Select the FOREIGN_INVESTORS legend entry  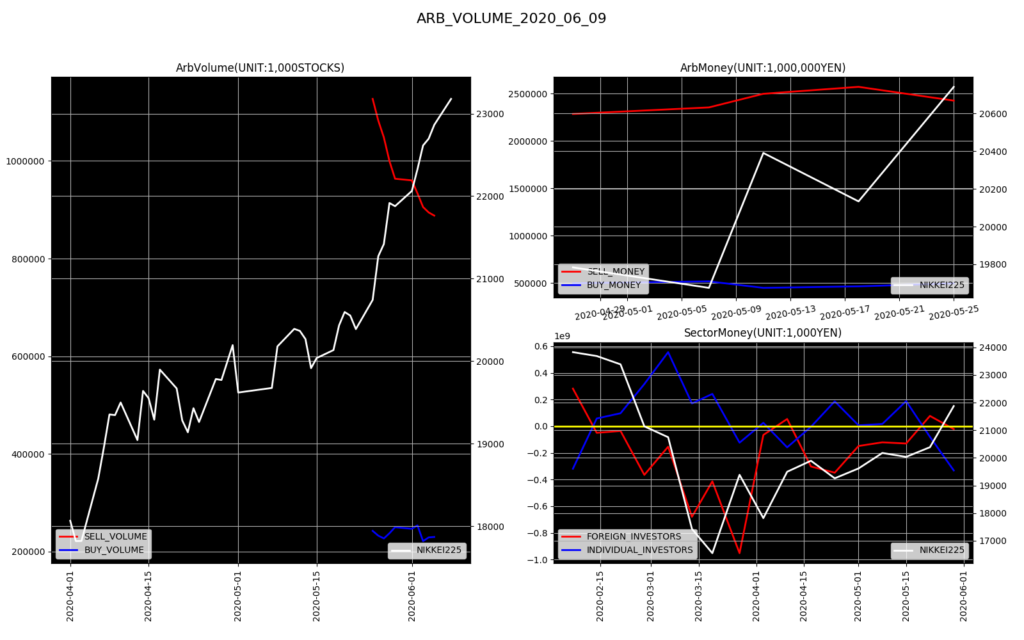[638, 537]
